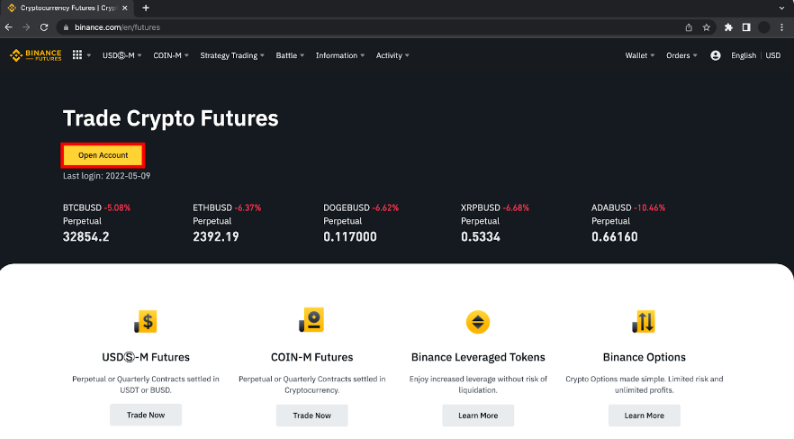Viewport: 794px width, 439px height.
Task: Click the Binance Futures logo
Action: click(35, 55)
